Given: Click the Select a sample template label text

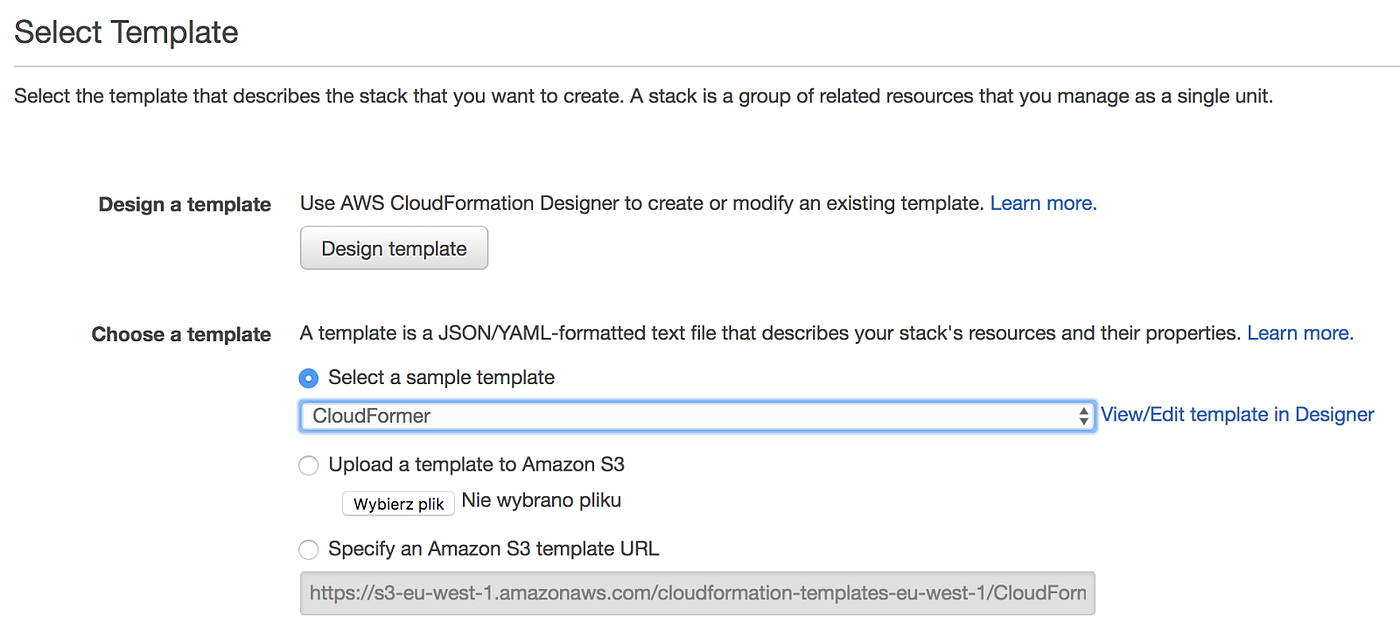Looking at the screenshot, I should point(441,377).
